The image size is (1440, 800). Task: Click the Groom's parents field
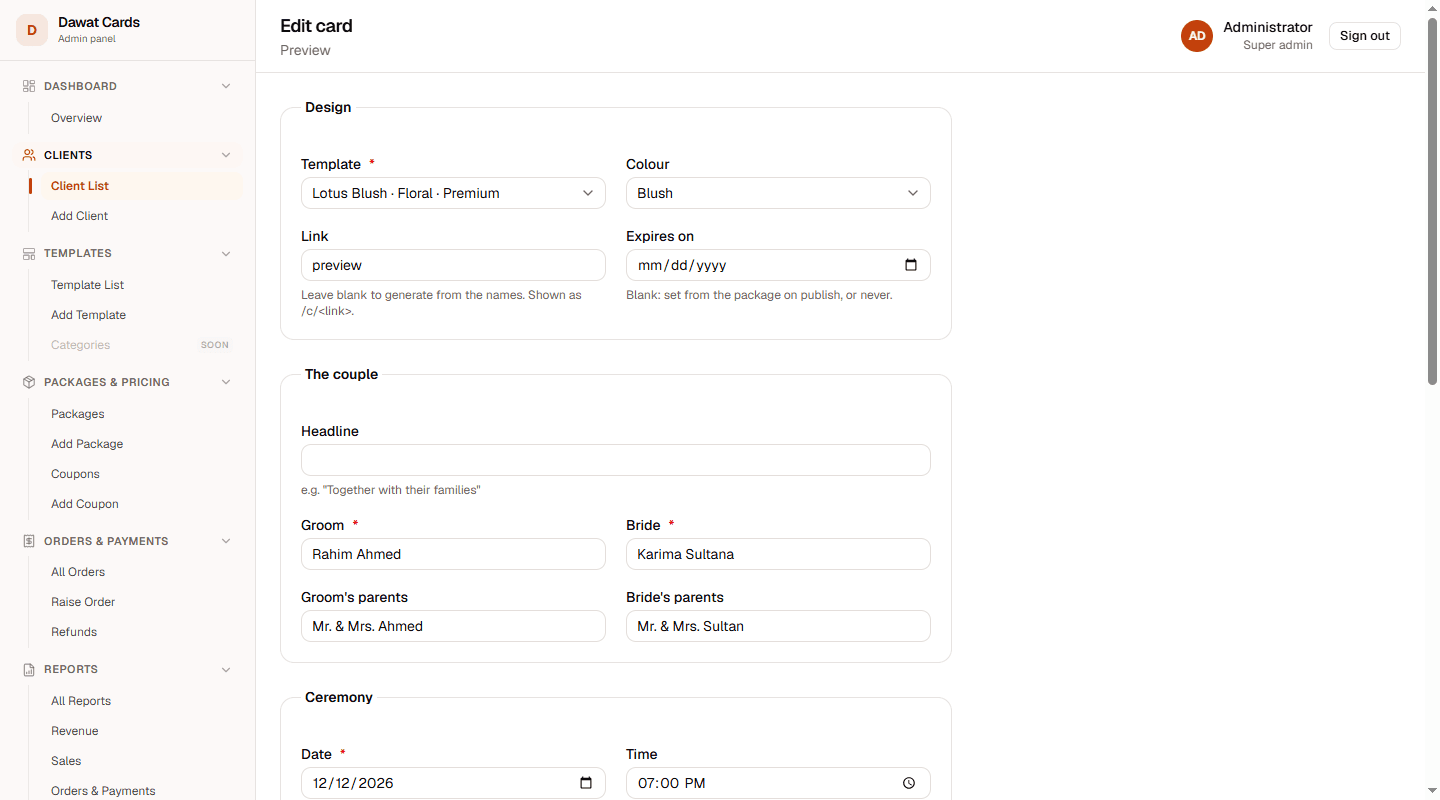pos(453,626)
